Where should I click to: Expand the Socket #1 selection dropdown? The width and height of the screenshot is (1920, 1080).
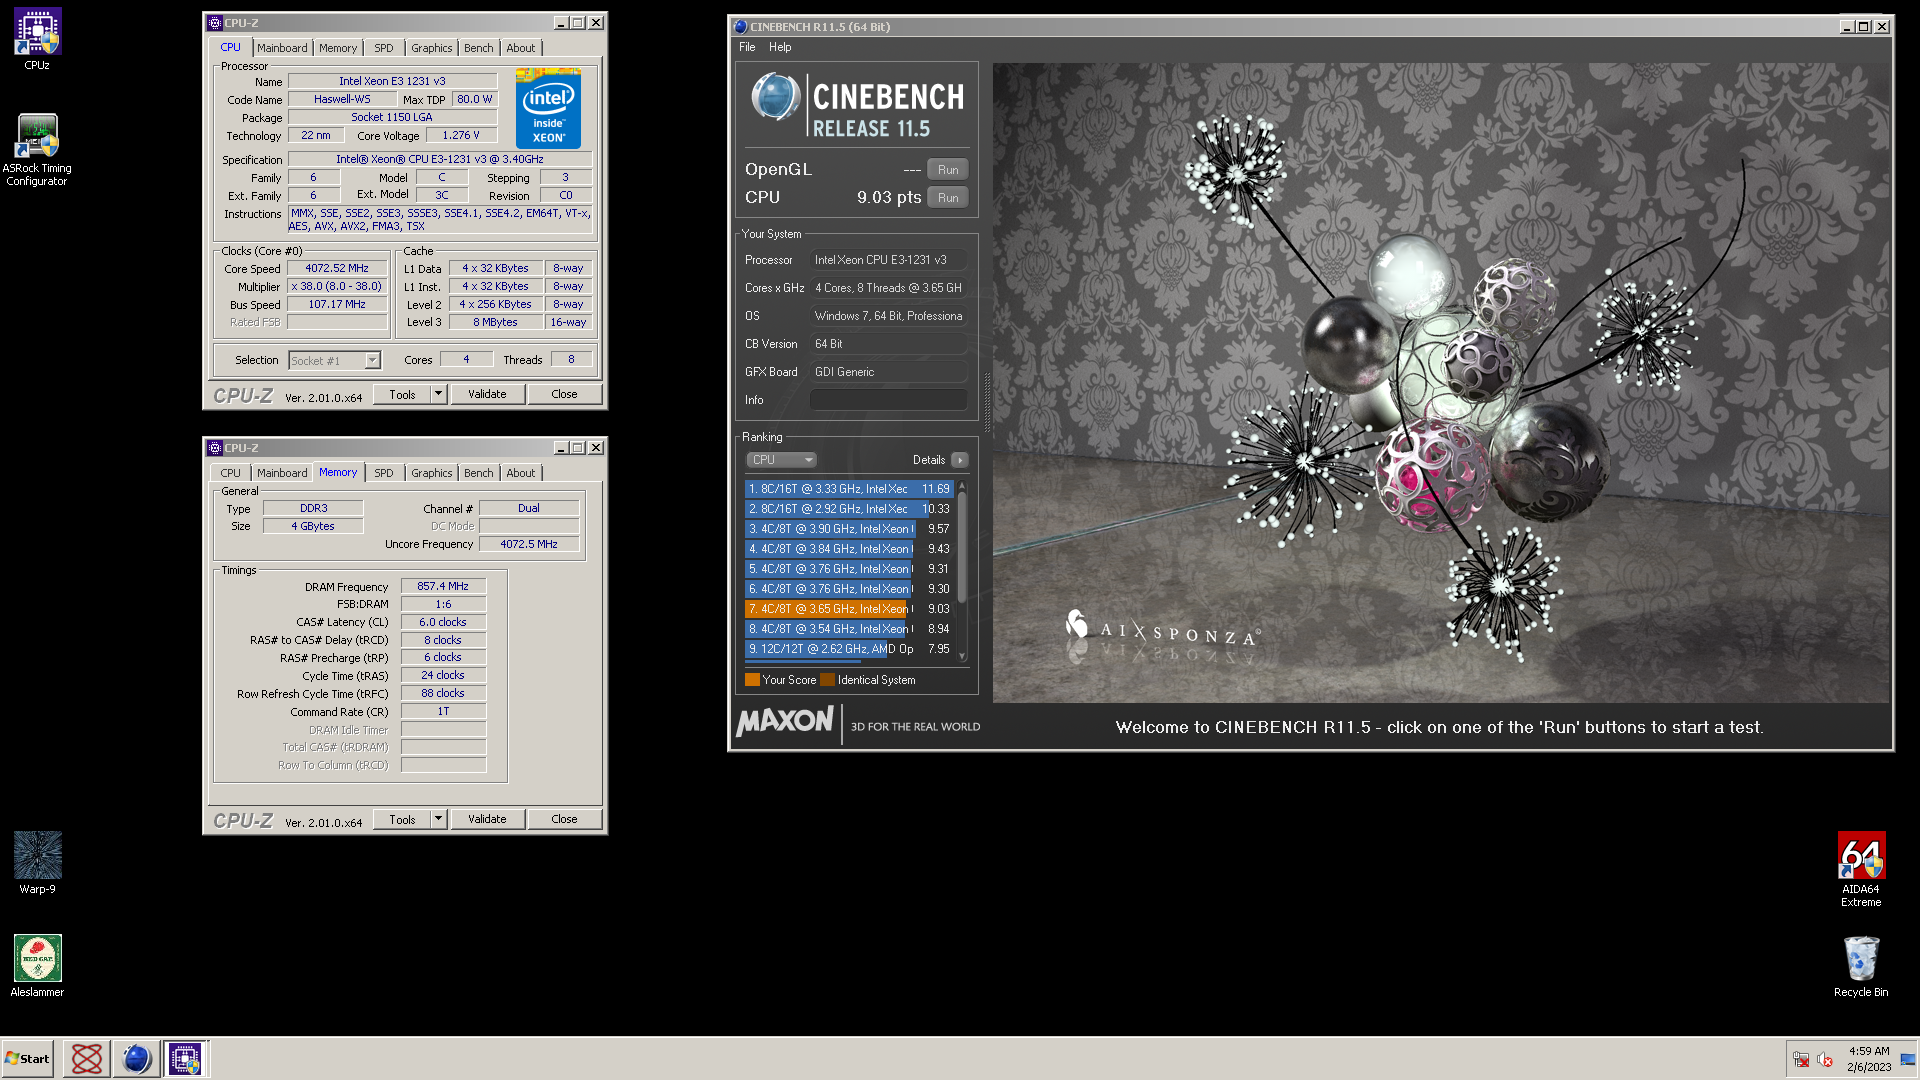pos(372,360)
